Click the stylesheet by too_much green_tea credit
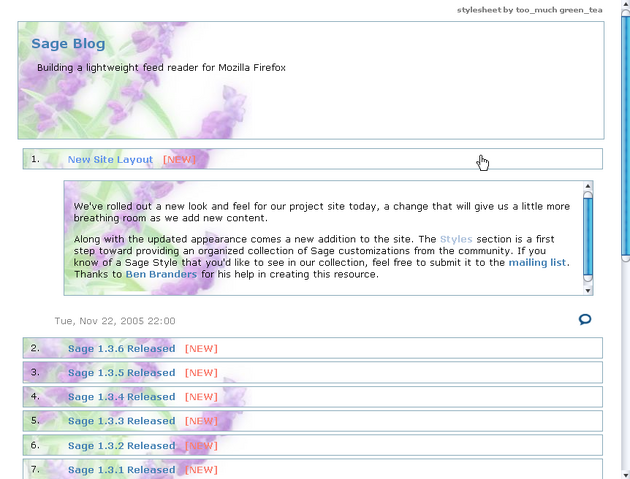The width and height of the screenshot is (630, 479). (530, 10)
